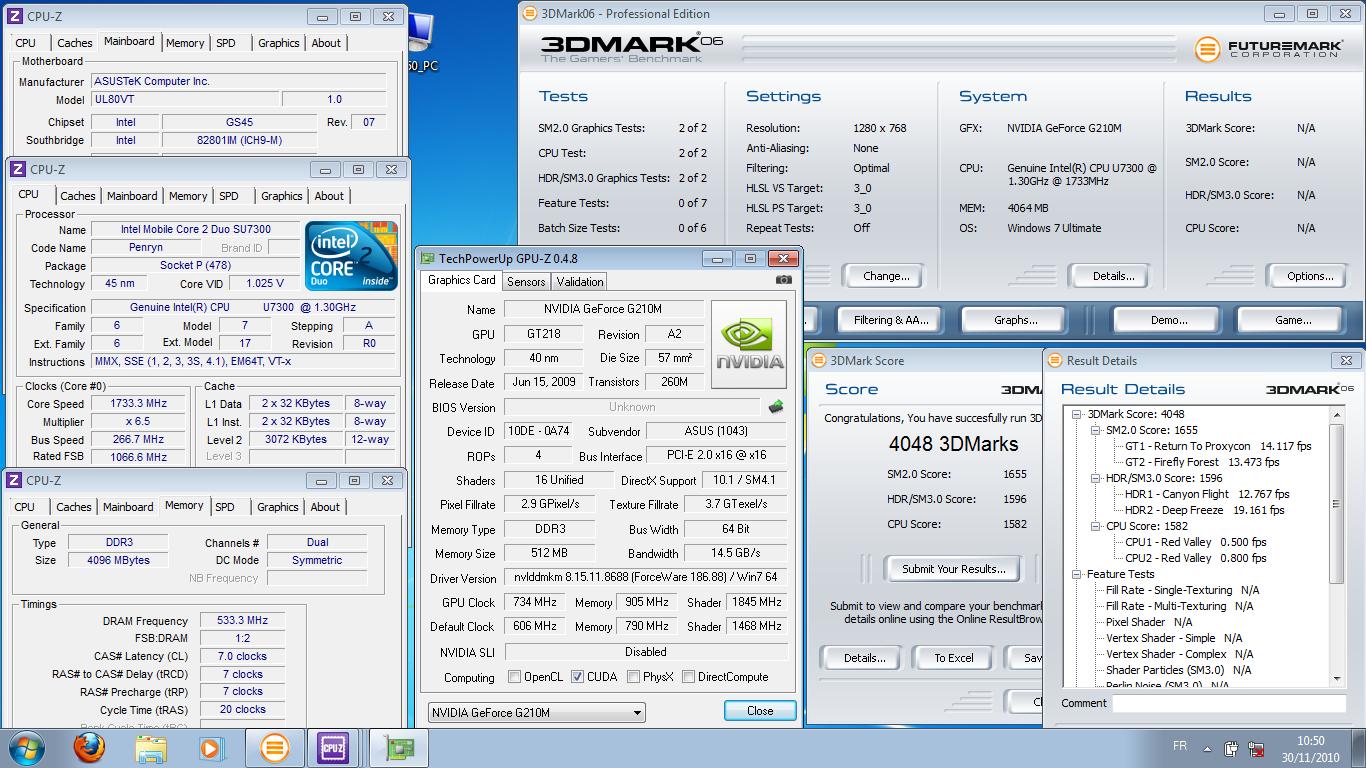Save BIOS with the chip icon in GPU-Z
The image size is (1366, 768).
776,407
